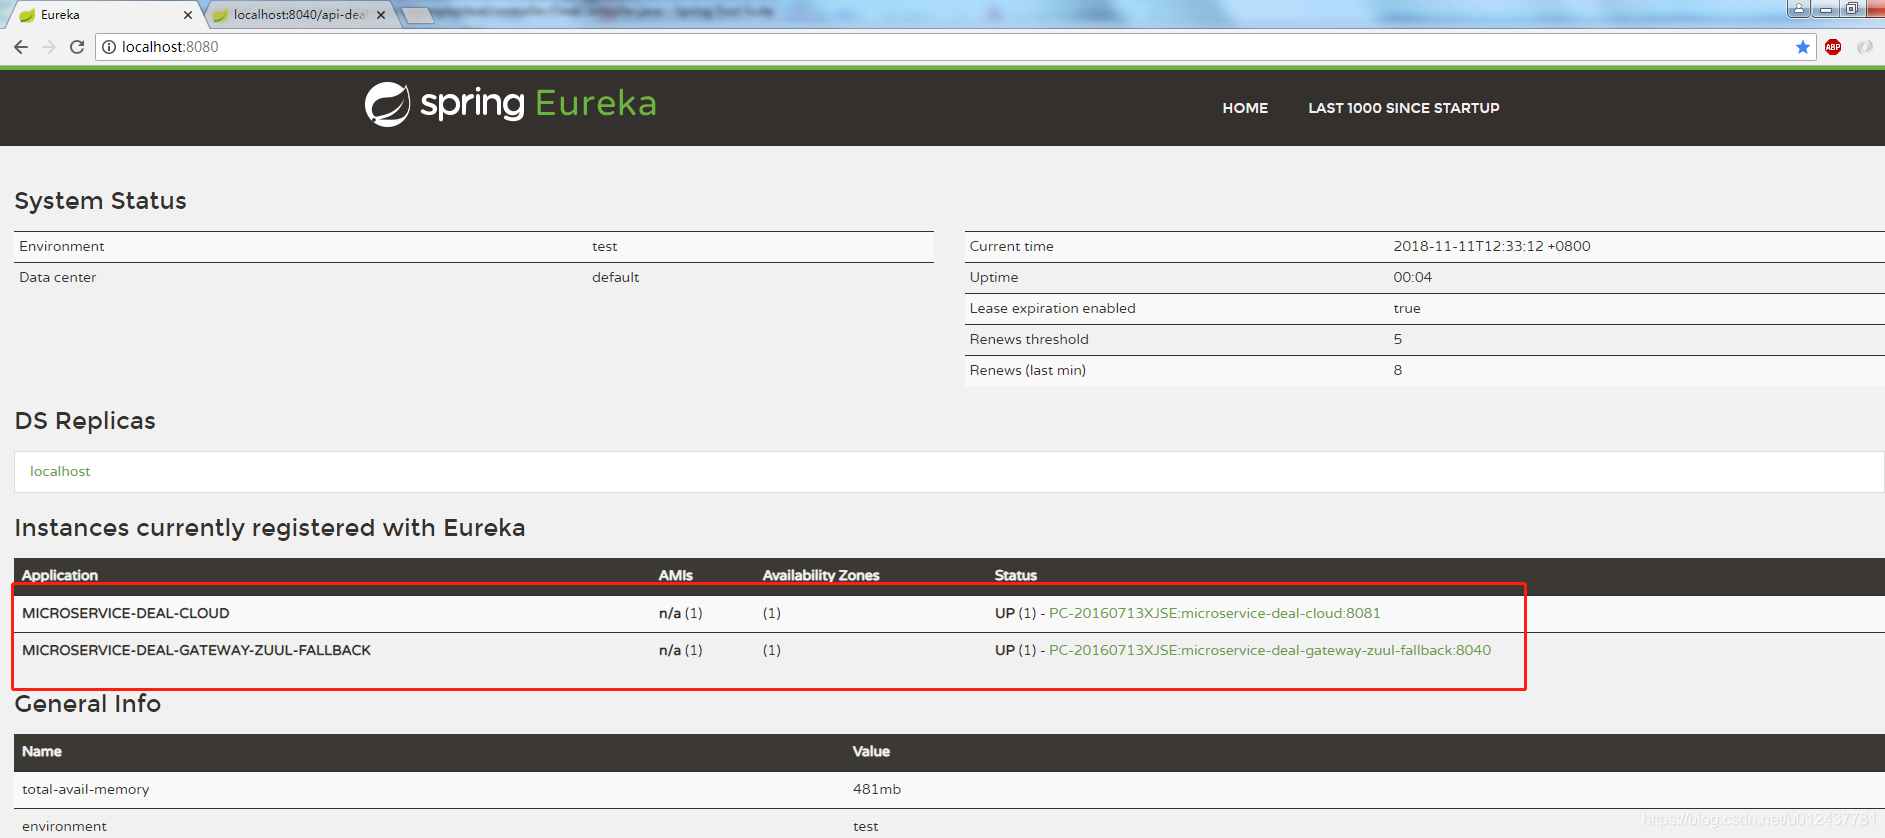Screen dimensions: 1885x838
Task: Click the Value header in General Info
Action: tap(871, 751)
